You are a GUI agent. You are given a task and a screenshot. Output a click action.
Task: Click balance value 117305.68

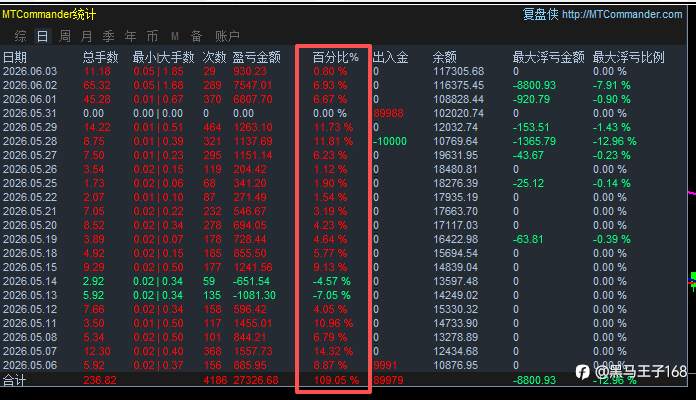459,71
